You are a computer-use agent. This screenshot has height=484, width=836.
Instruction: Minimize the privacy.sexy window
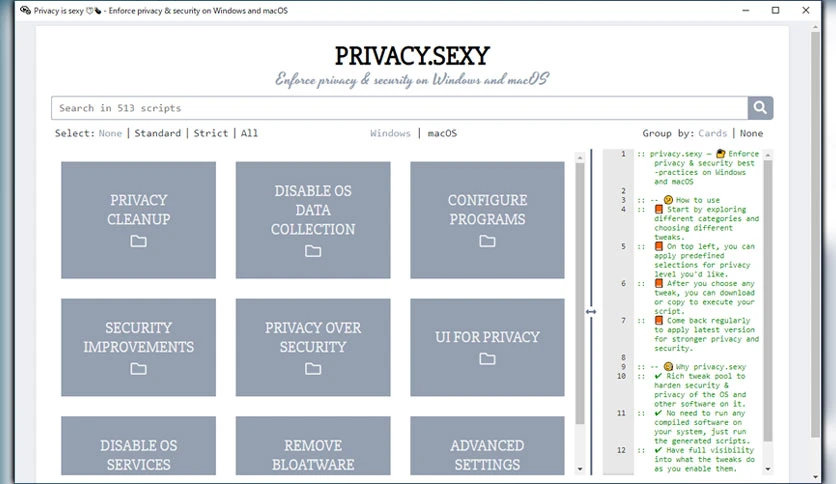click(x=745, y=10)
